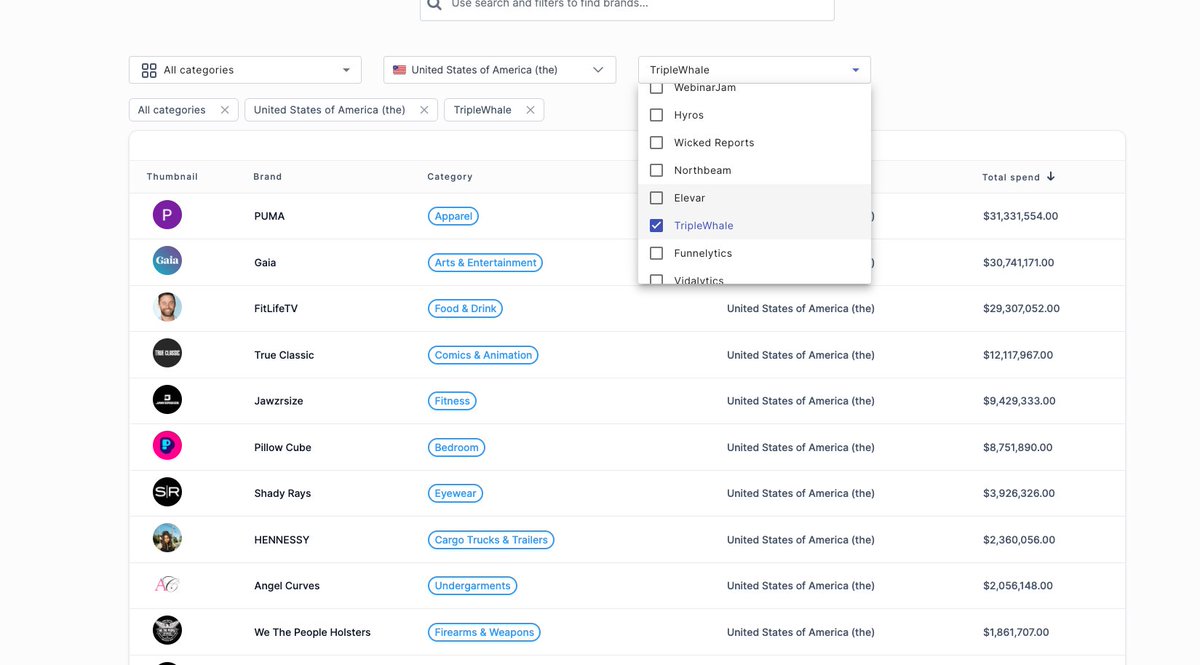Check the Hyros option
1200x665 pixels.
pyautogui.click(x=656, y=115)
